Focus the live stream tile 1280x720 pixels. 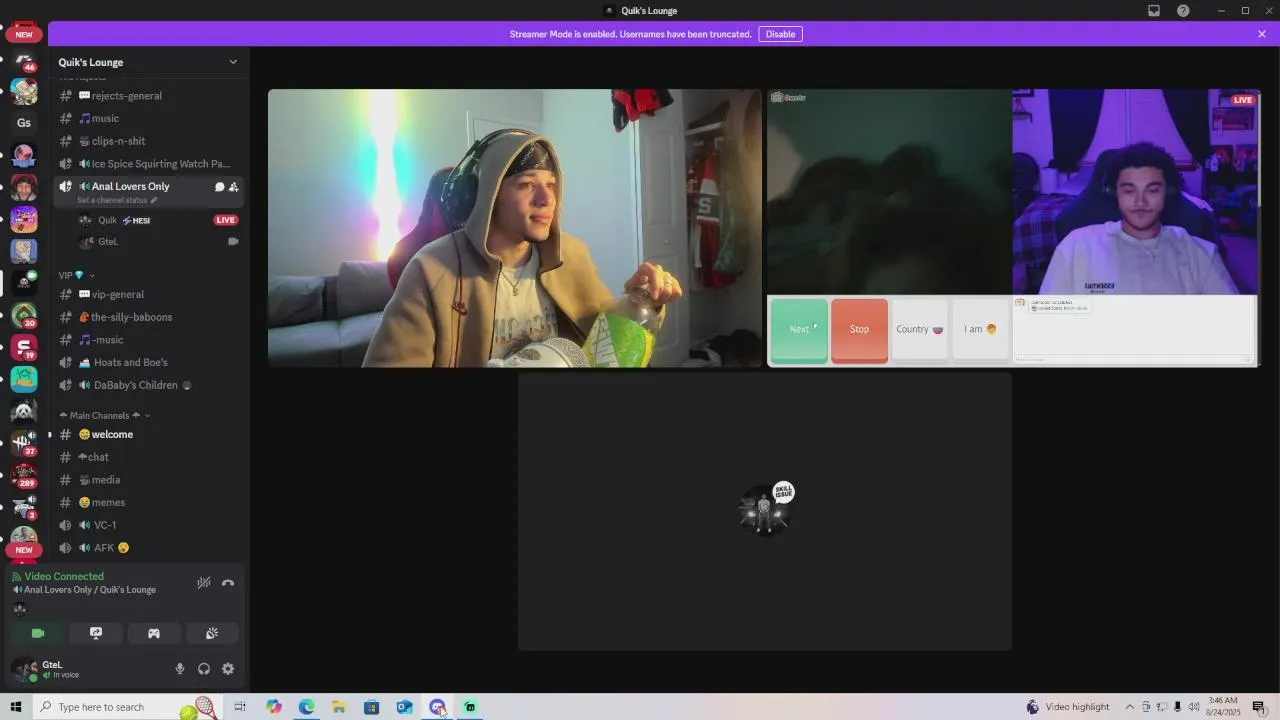(x=1013, y=228)
